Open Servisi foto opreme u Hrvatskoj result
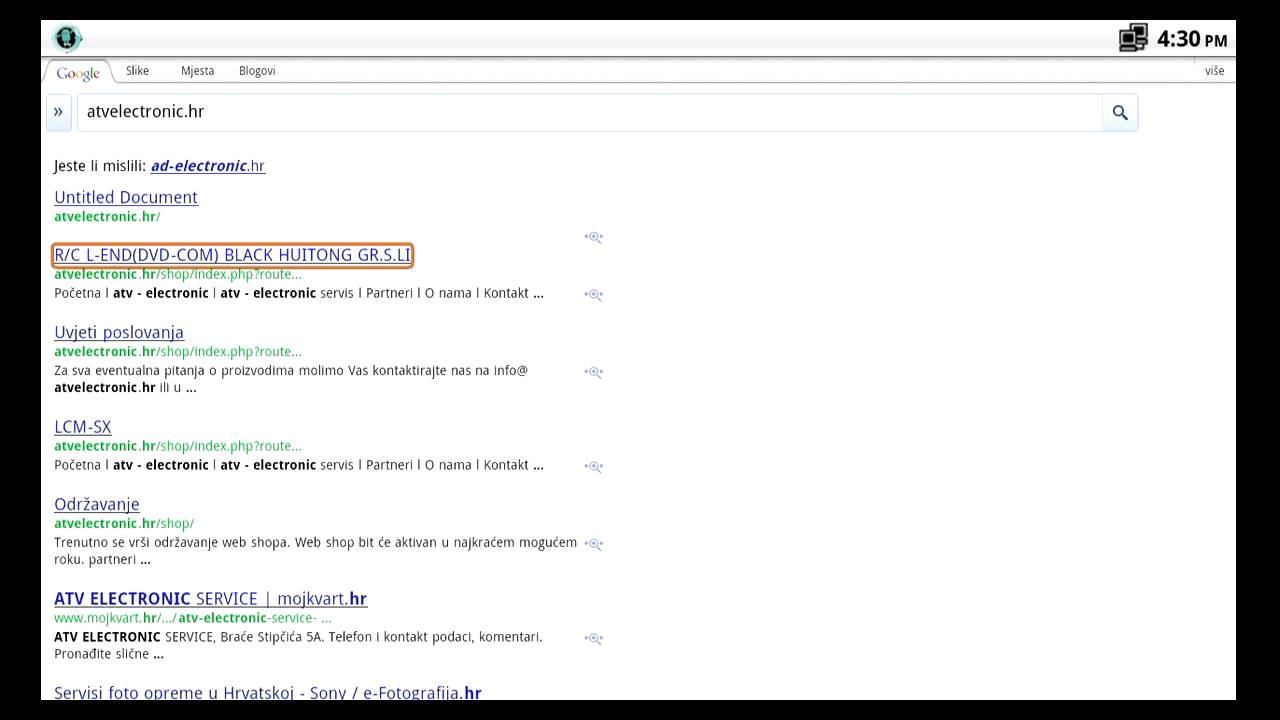Image resolution: width=1280 pixels, height=720 pixels. (x=268, y=692)
